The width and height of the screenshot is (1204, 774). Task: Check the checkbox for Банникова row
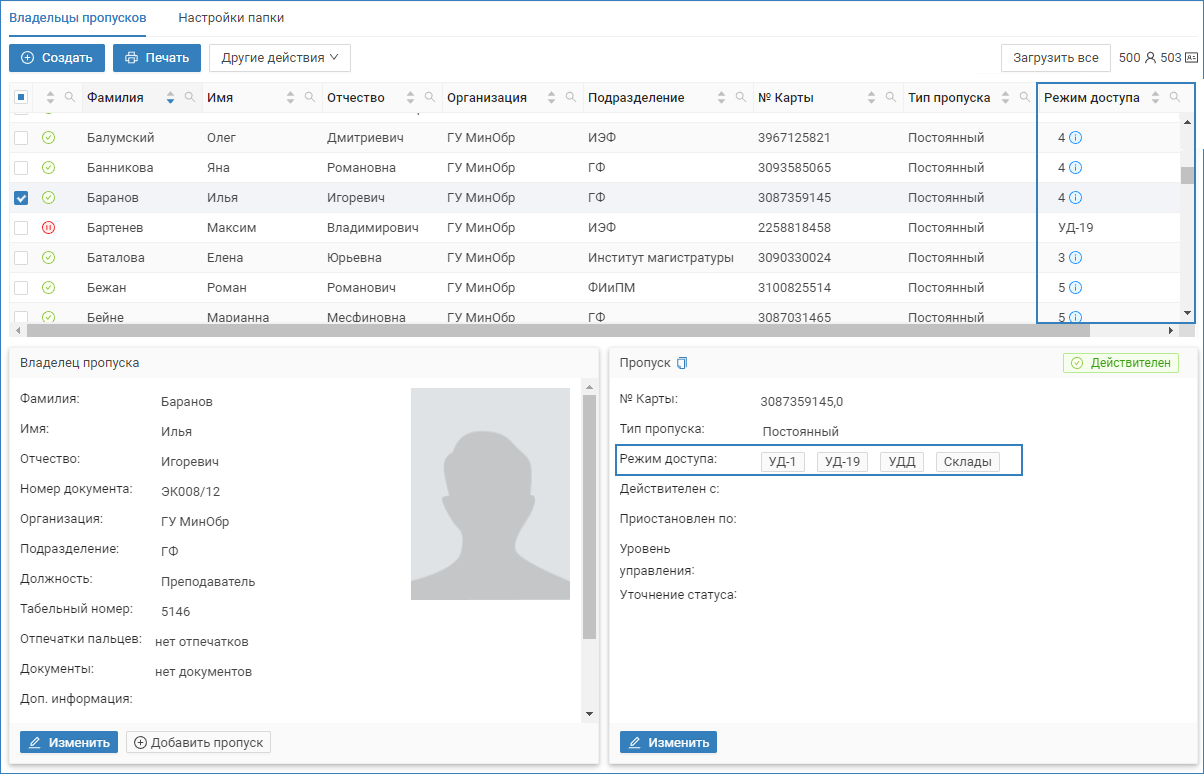tap(21, 168)
